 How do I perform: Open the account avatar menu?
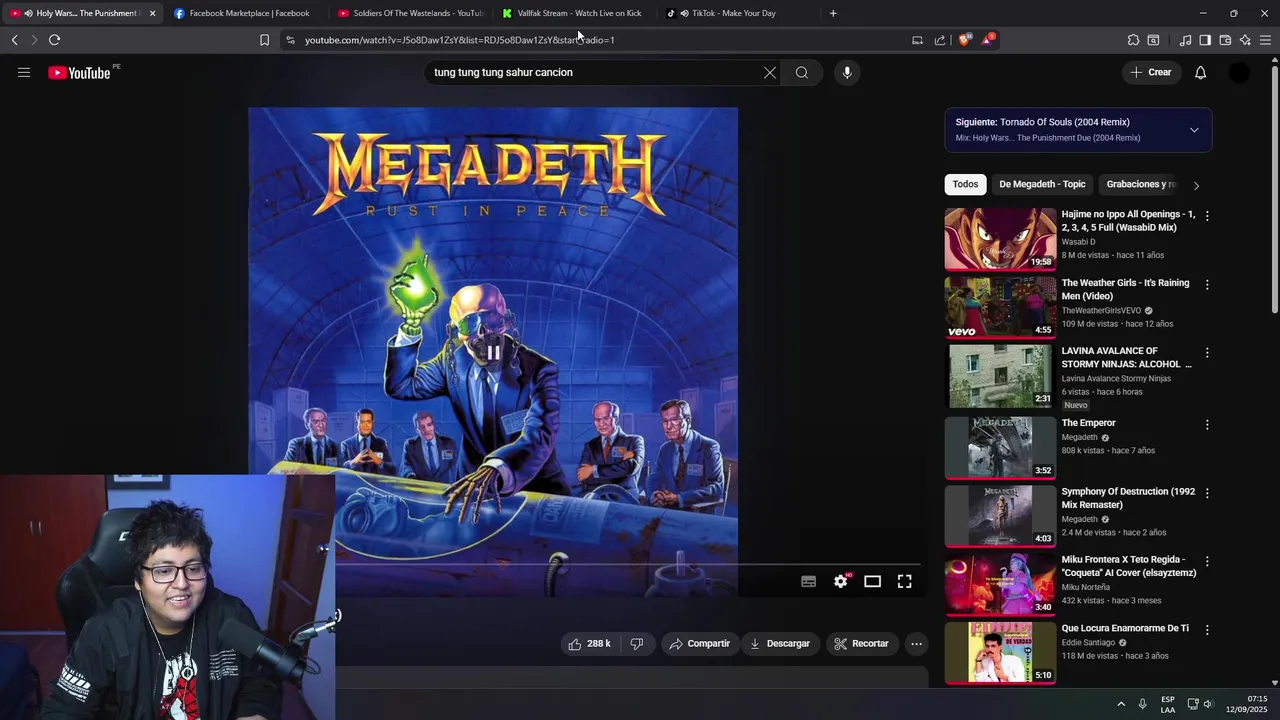pos(1239,72)
